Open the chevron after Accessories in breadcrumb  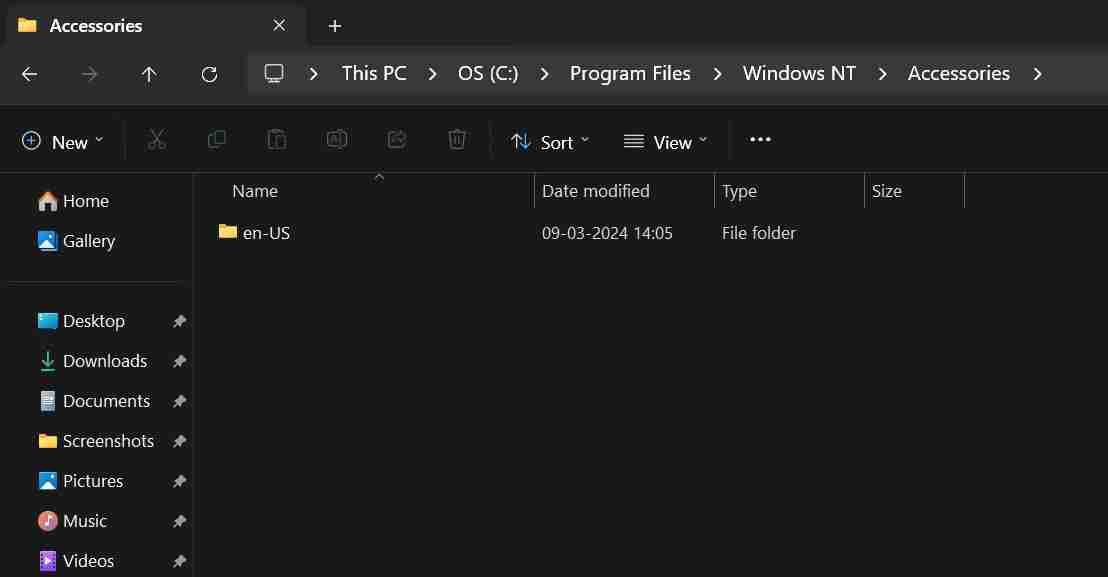1038,73
